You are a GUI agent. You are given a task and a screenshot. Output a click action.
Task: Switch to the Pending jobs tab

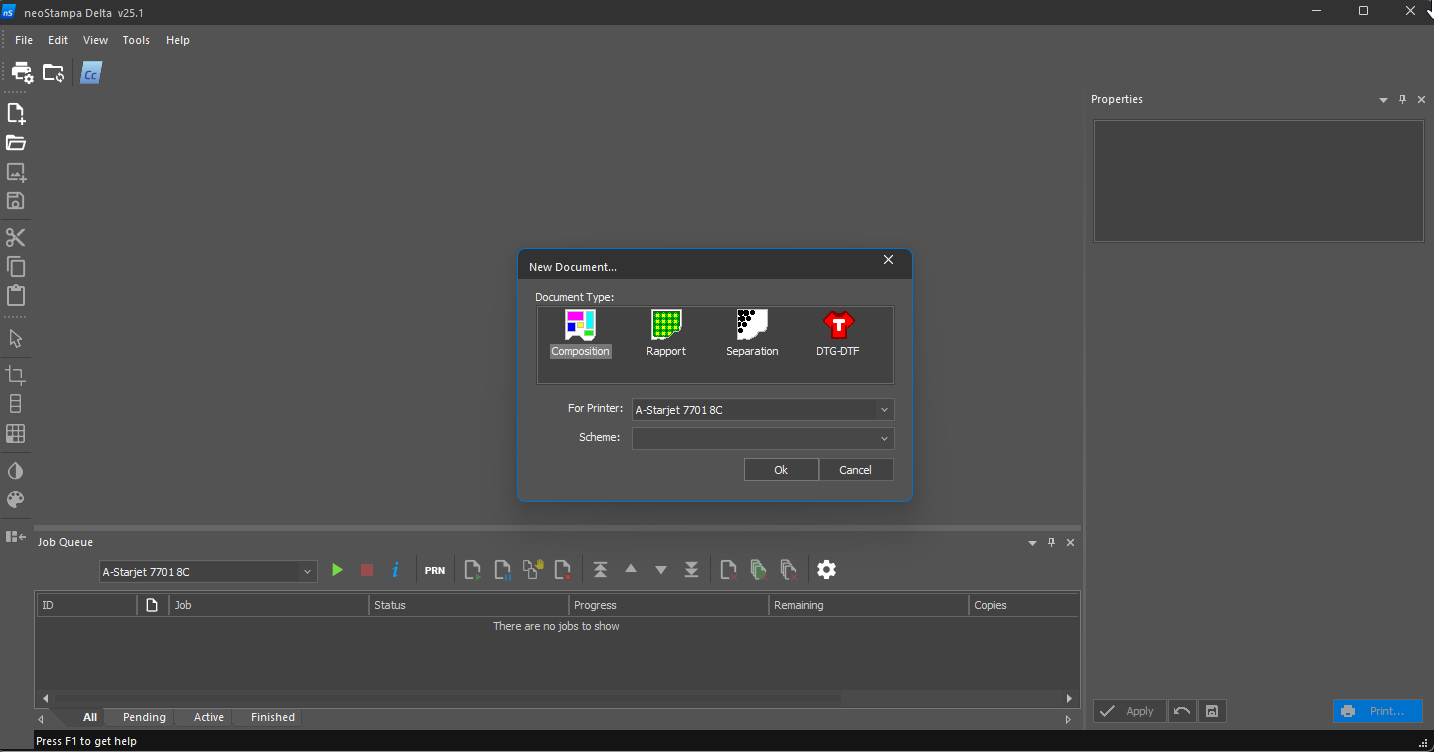[144, 717]
